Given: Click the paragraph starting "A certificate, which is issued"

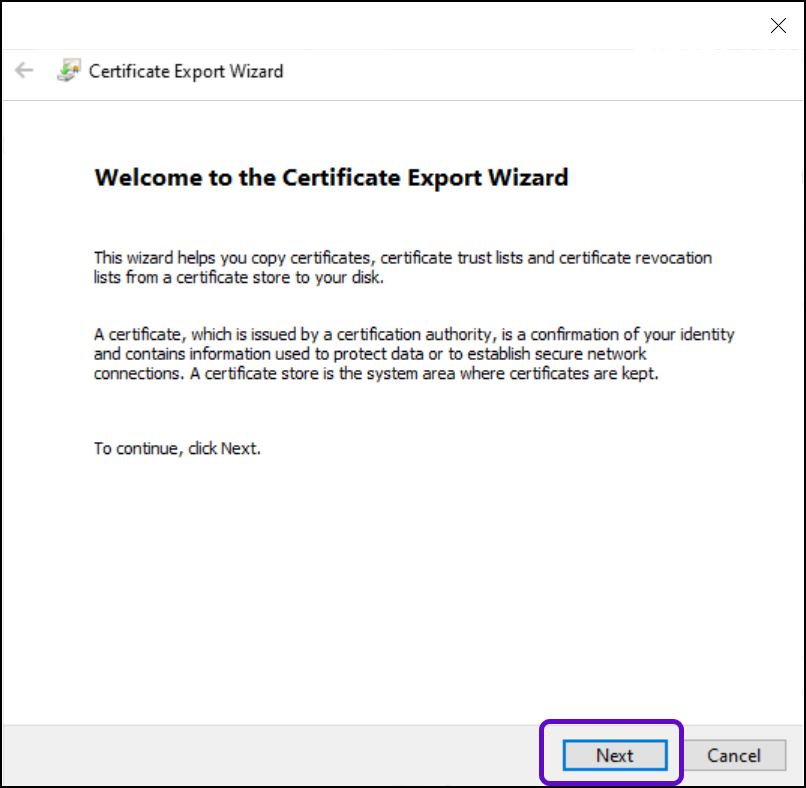Looking at the screenshot, I should pyautogui.click(x=414, y=354).
